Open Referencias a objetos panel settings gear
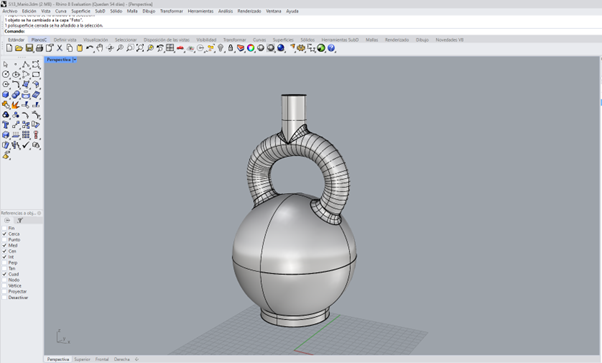 39,213
